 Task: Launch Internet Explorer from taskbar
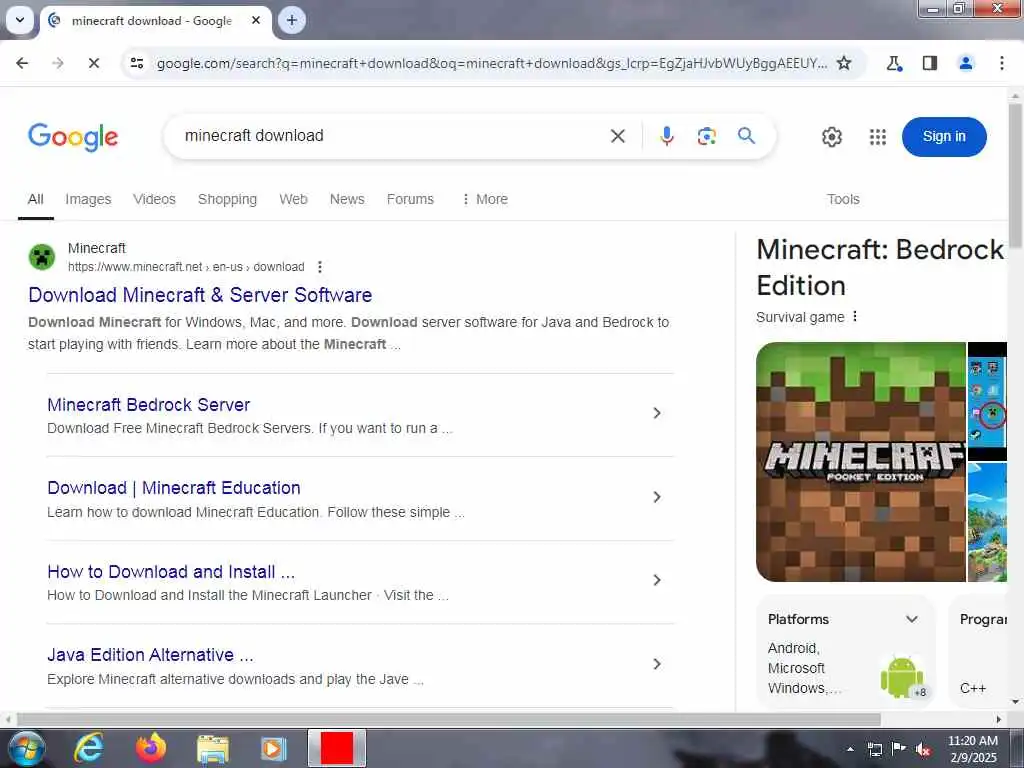88,748
